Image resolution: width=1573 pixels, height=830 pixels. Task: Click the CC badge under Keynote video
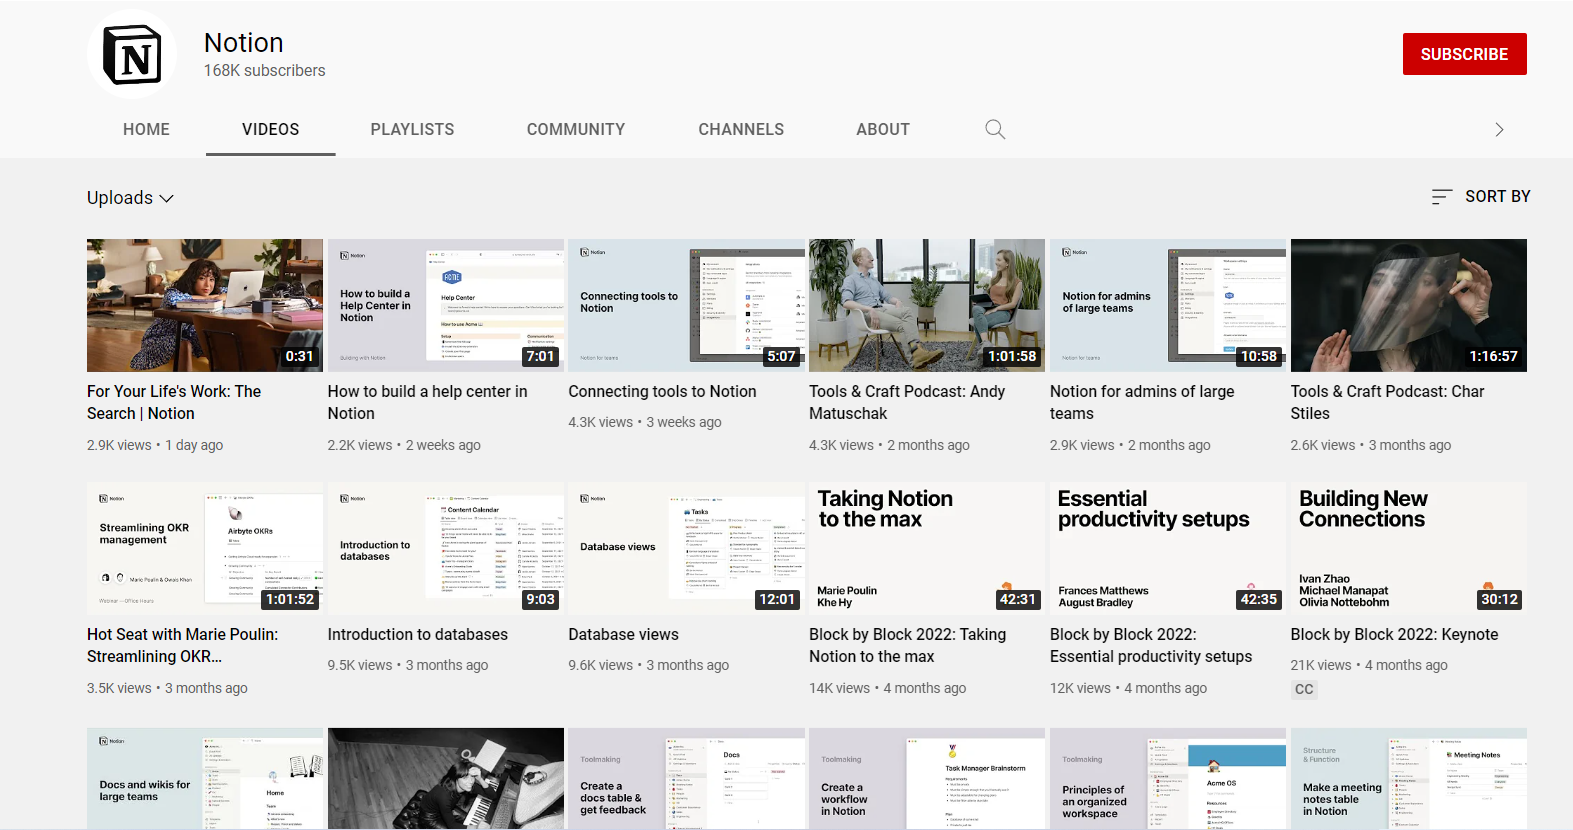click(1304, 689)
